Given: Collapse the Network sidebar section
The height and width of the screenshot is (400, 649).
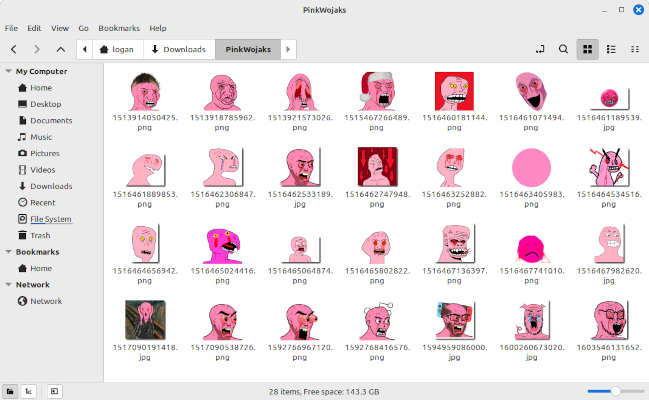Looking at the screenshot, I should [x=8, y=284].
